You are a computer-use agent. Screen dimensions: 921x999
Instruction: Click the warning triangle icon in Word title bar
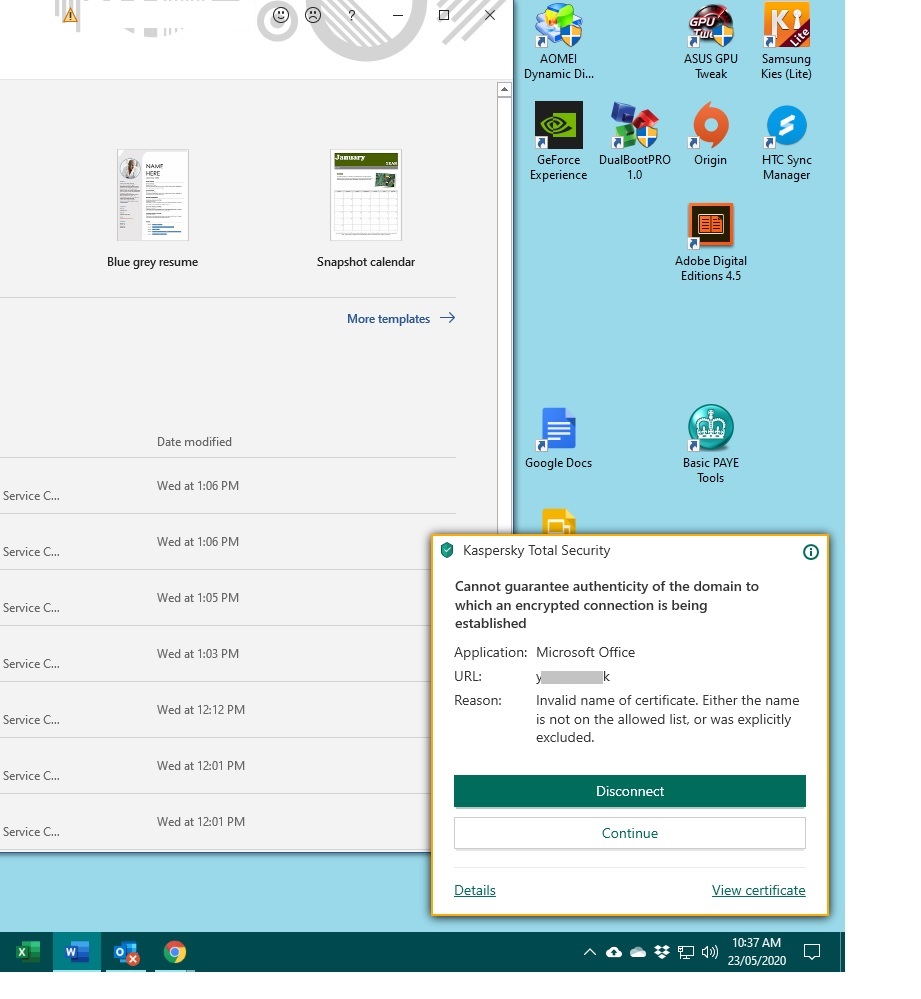coord(70,15)
